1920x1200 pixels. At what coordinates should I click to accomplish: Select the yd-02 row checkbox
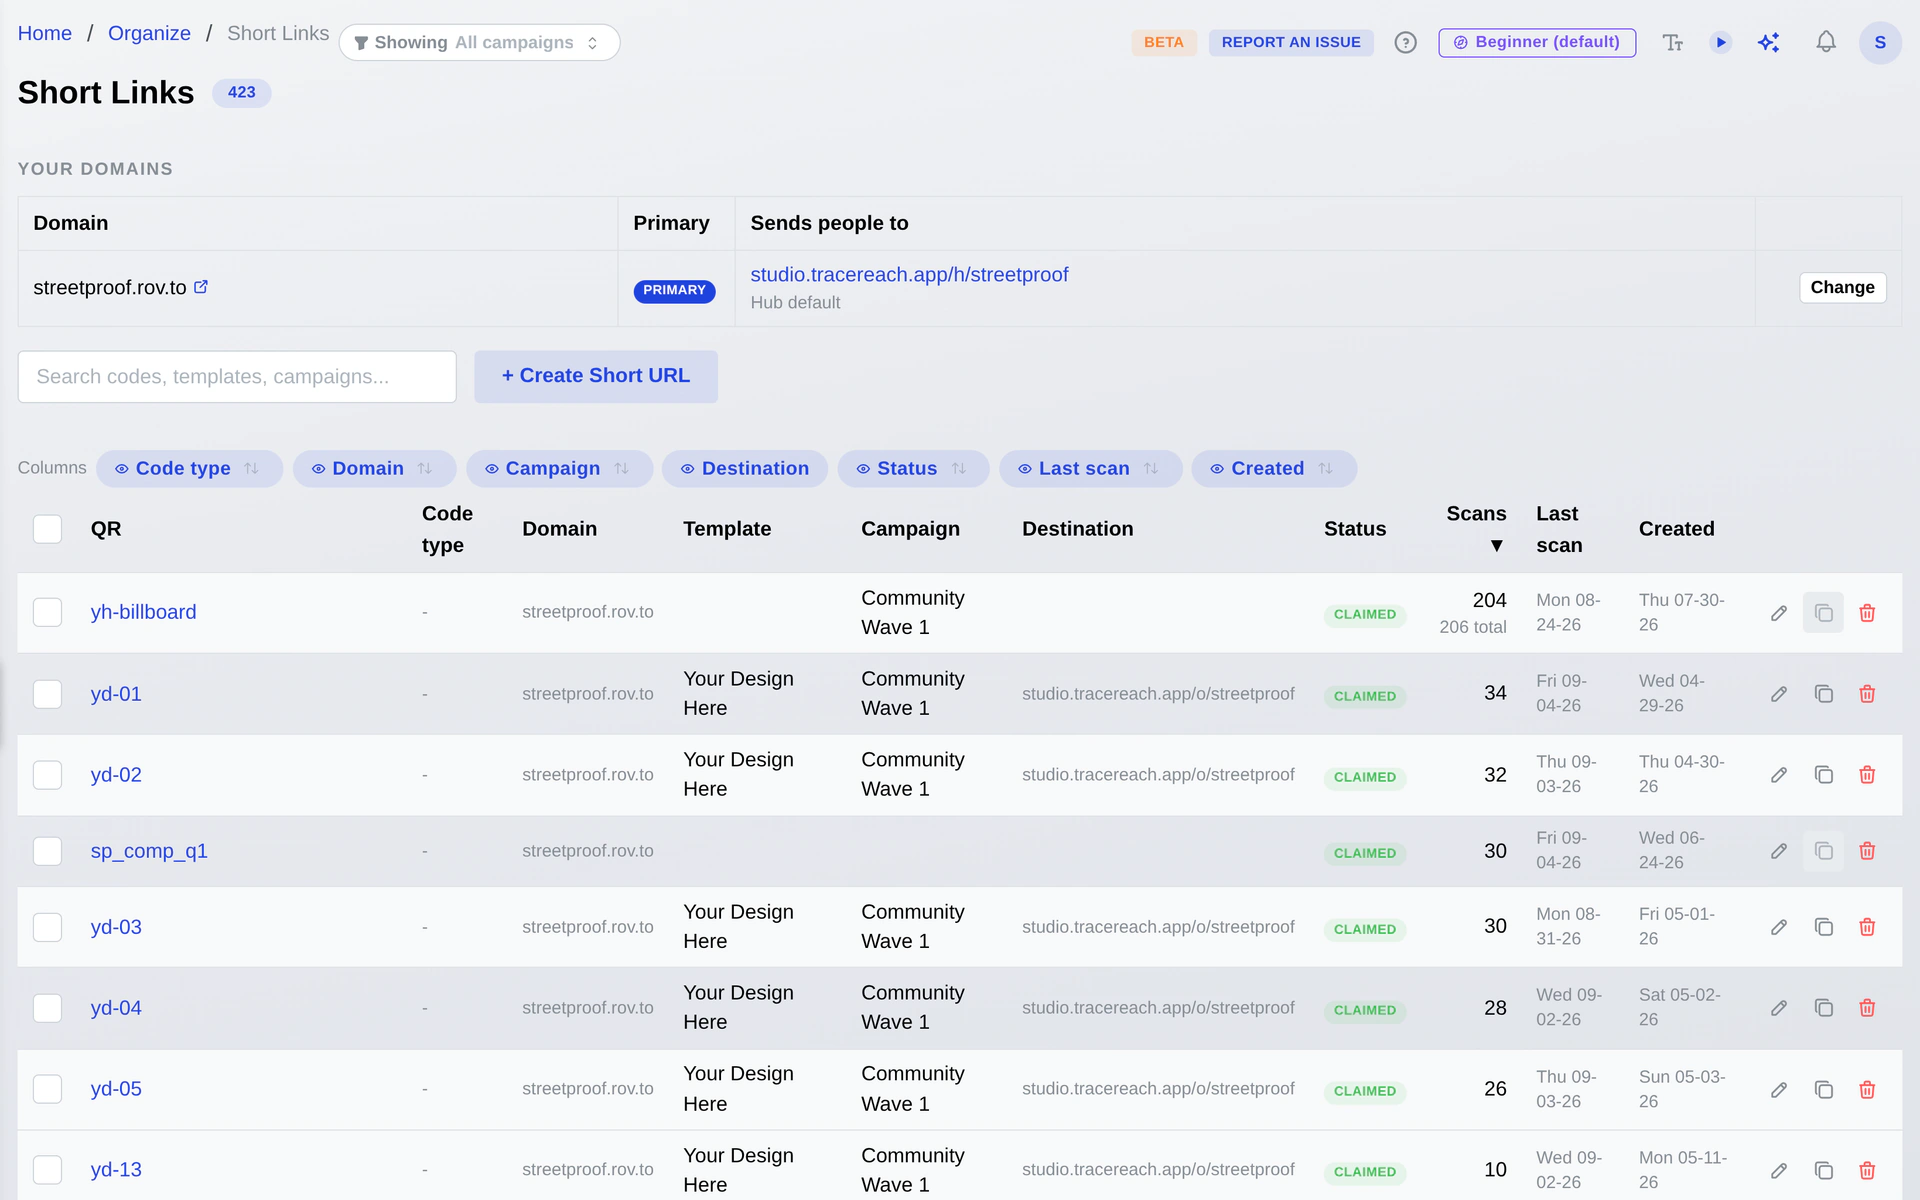pyautogui.click(x=47, y=775)
